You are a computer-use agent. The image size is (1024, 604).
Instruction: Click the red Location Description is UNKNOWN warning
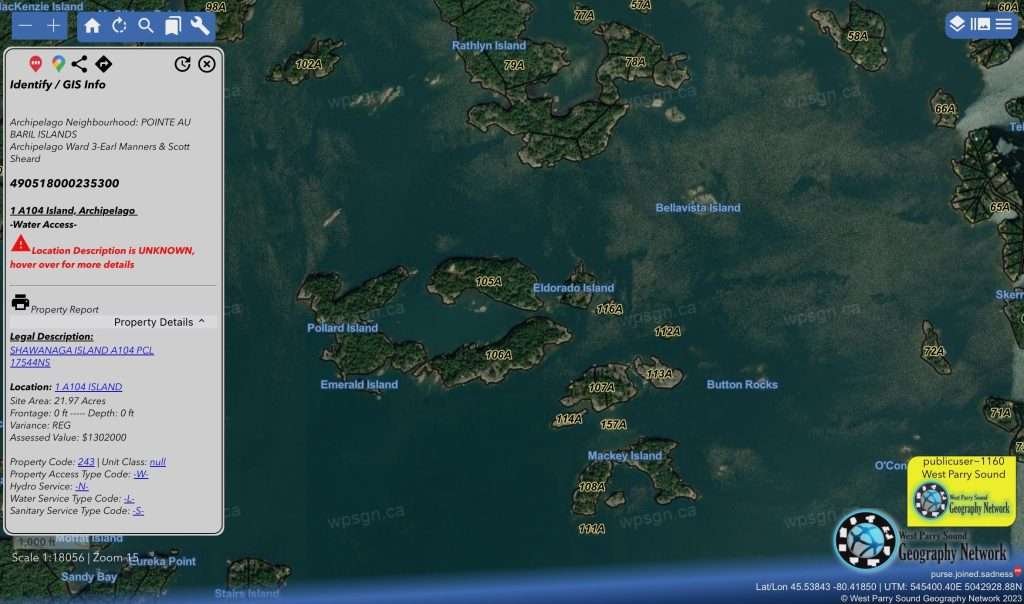[102, 257]
